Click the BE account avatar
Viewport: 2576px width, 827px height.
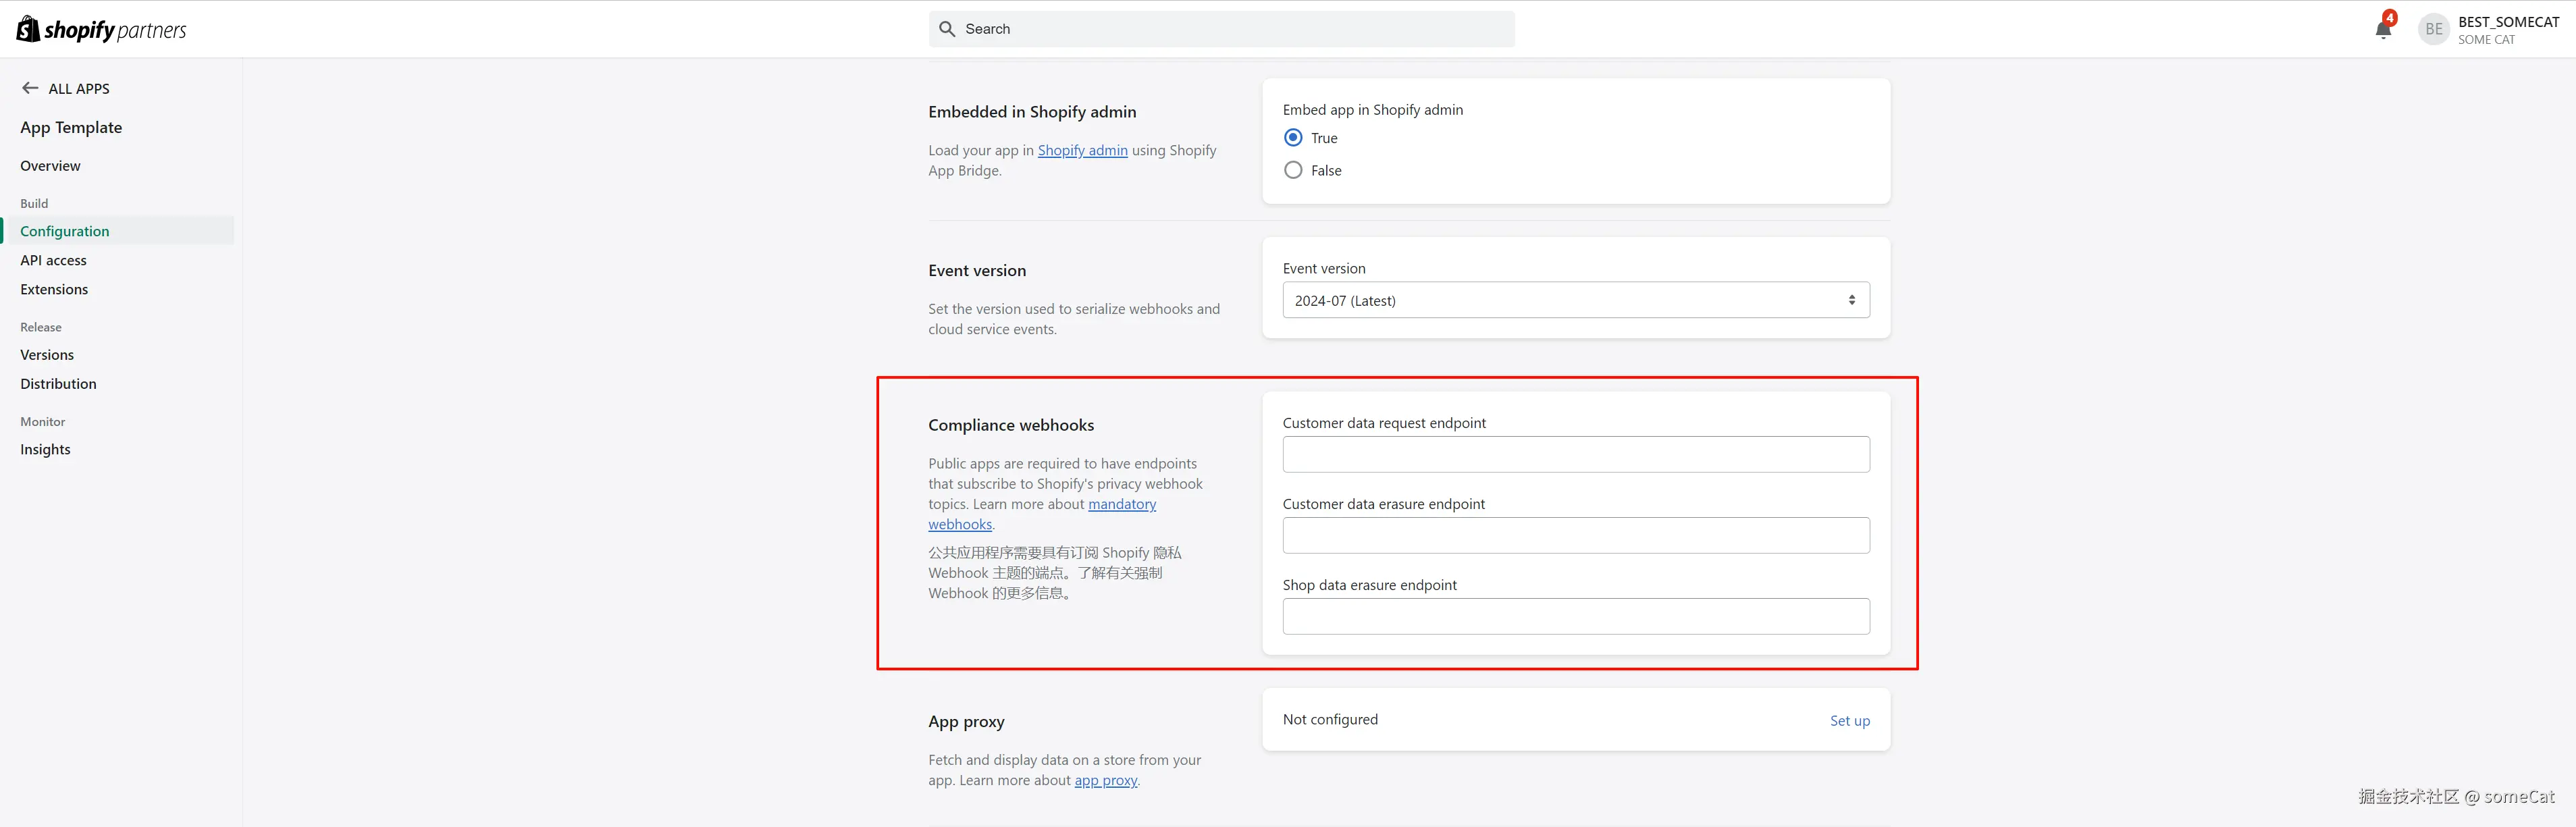click(x=2433, y=29)
